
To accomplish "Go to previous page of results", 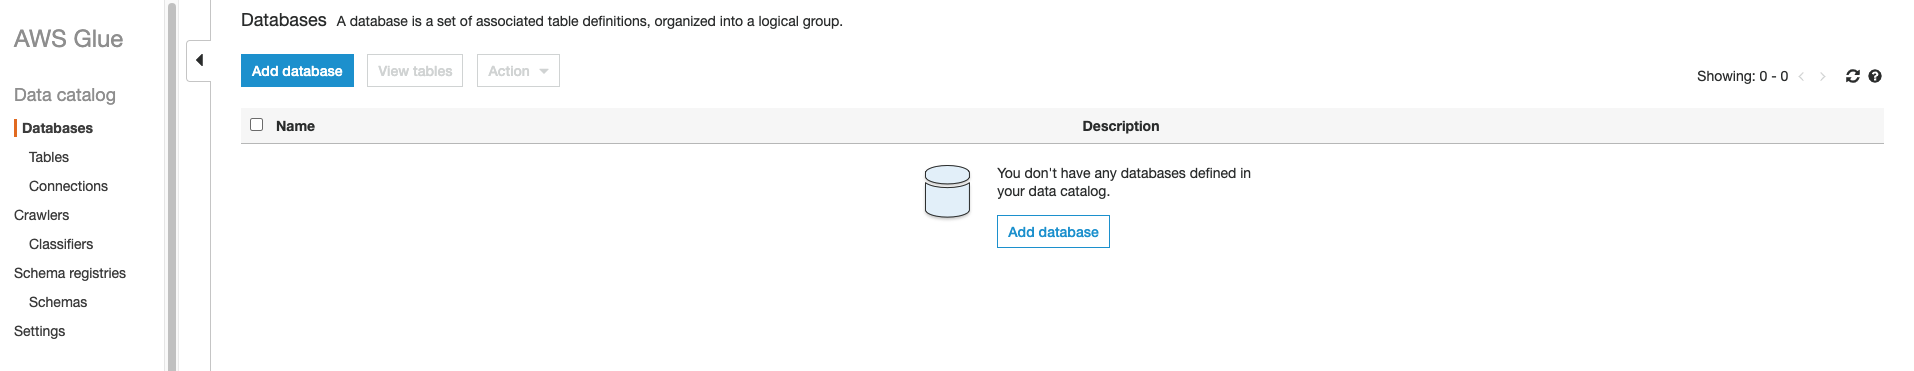I will coord(1801,76).
